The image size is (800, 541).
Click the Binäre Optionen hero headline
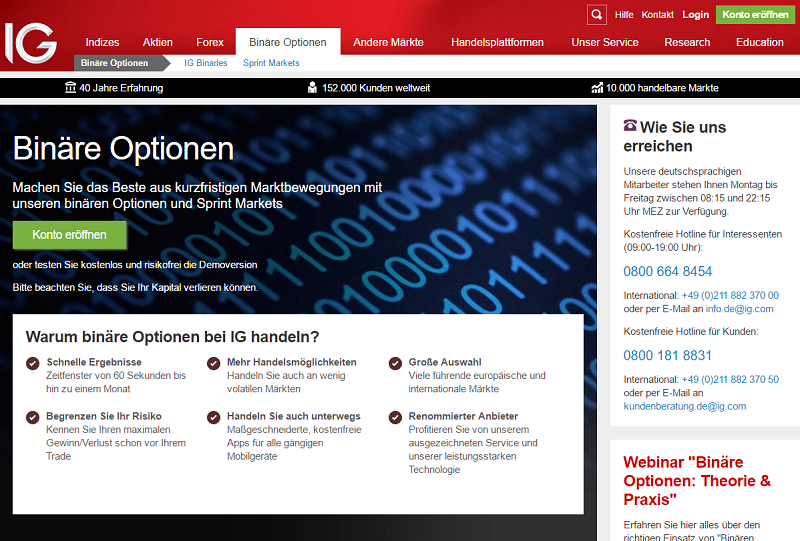(x=123, y=149)
